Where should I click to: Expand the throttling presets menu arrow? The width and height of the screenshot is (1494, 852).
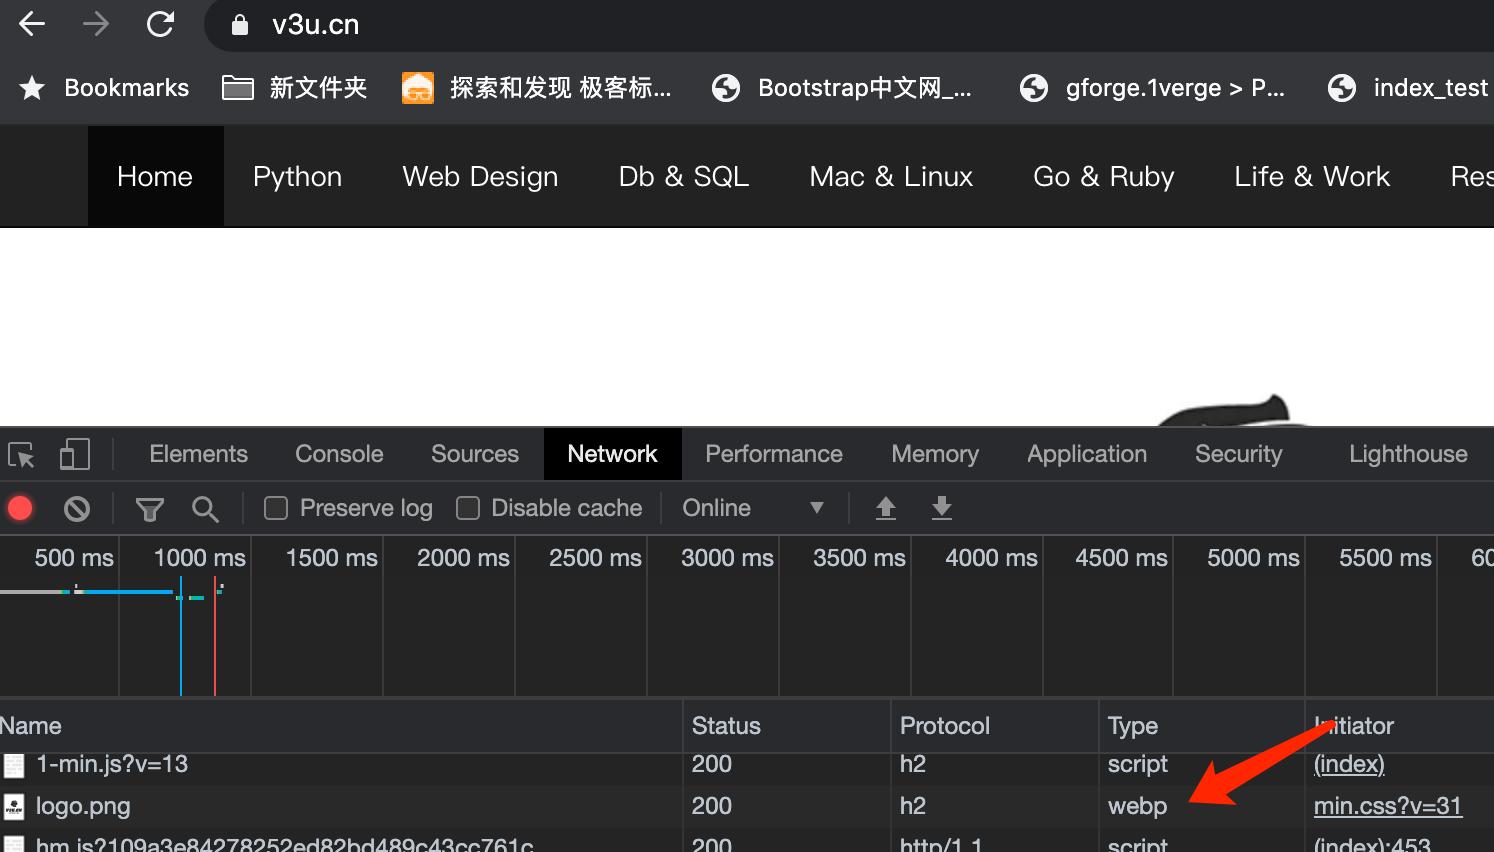point(817,508)
